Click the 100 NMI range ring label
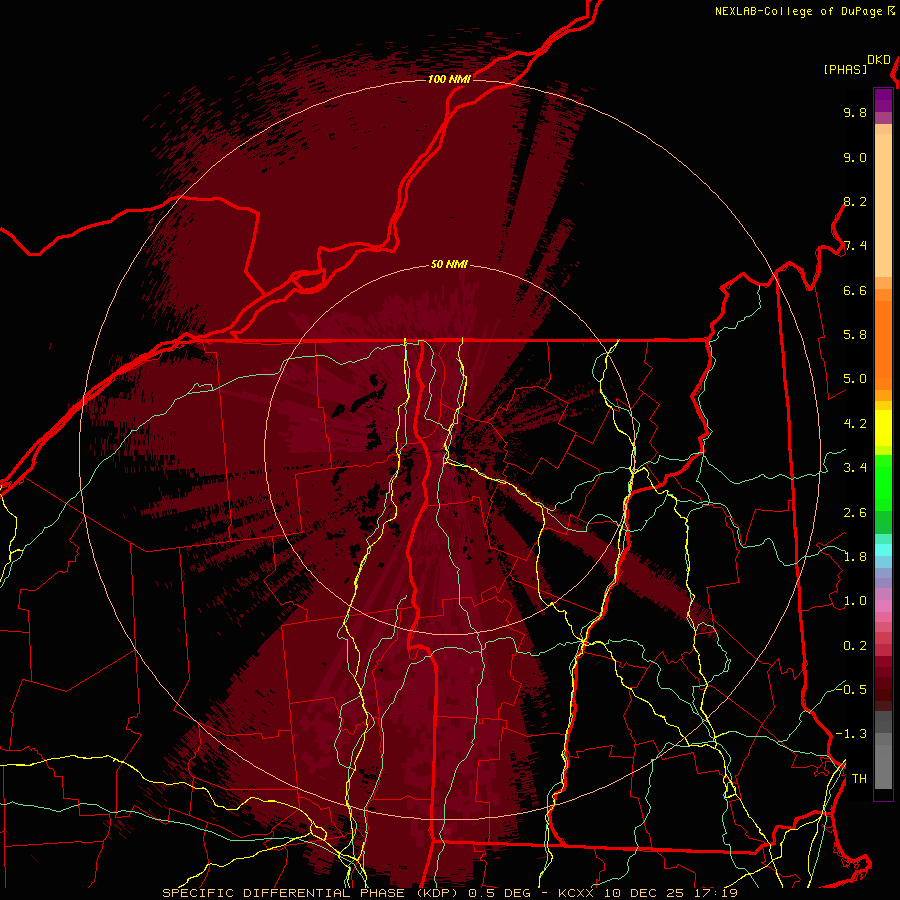The width and height of the screenshot is (900, 900). 449,79
